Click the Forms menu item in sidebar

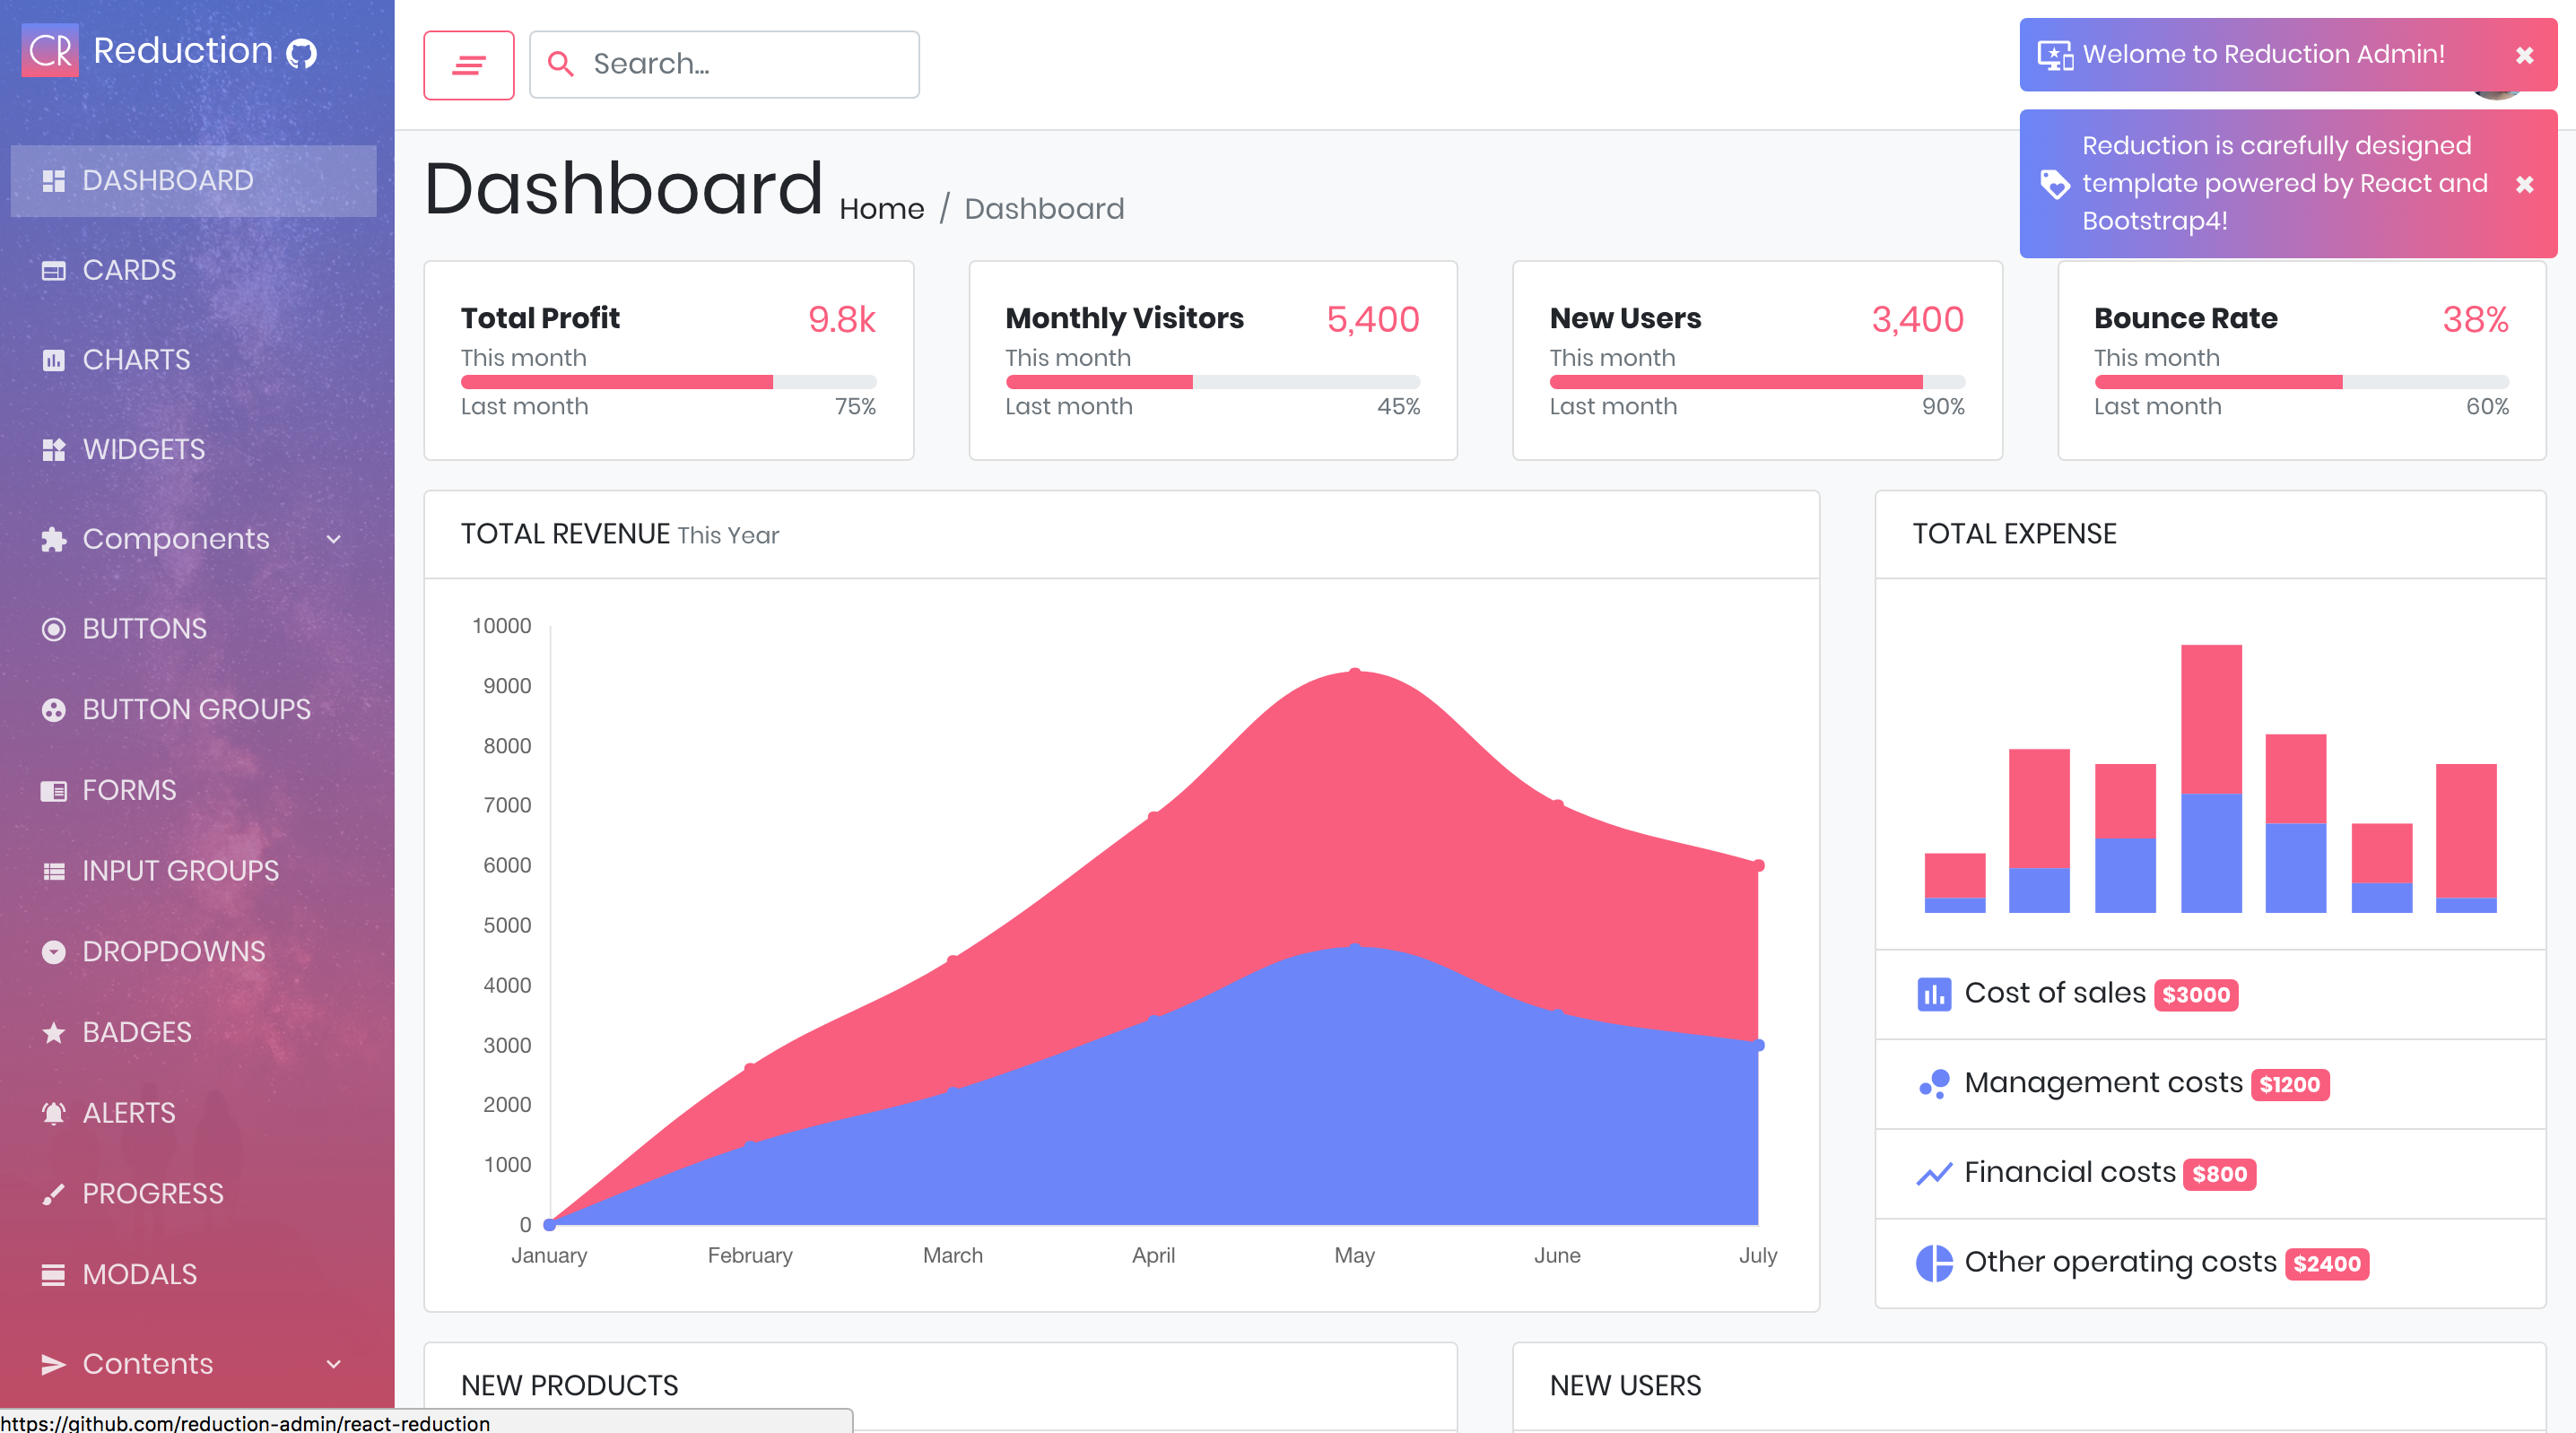coord(129,789)
